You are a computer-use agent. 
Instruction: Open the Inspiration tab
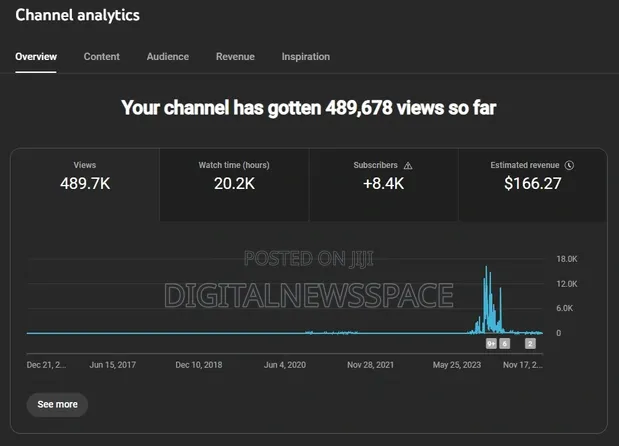tap(306, 57)
